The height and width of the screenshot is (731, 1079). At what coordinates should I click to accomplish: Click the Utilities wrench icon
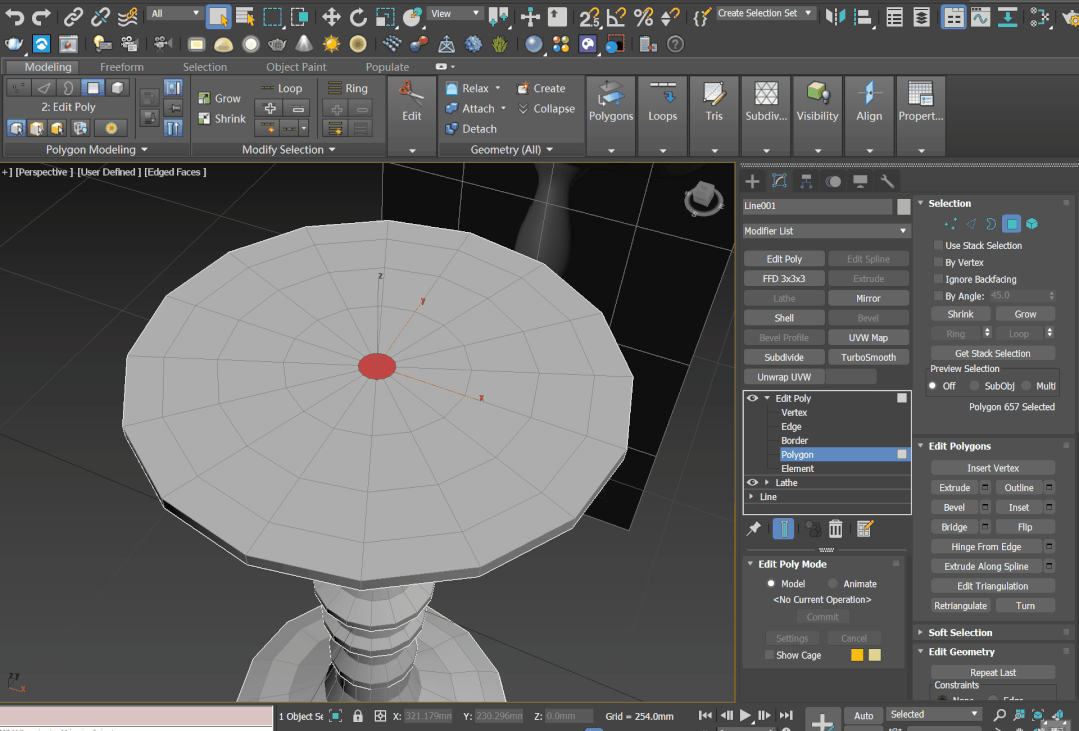pyautogui.click(x=887, y=182)
